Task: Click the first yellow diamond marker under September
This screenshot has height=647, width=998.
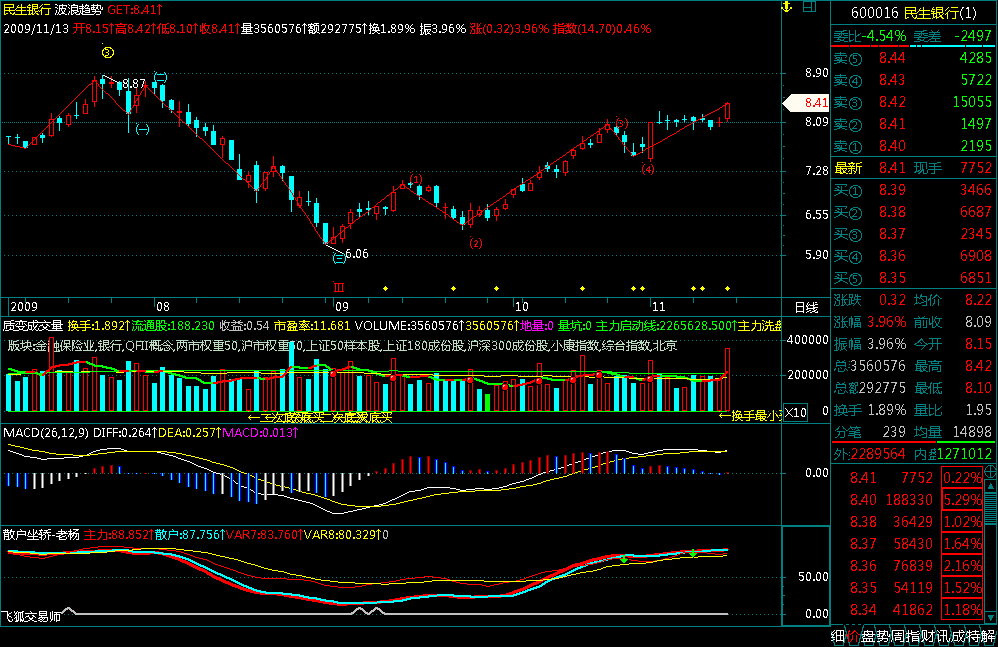Action: (x=386, y=289)
